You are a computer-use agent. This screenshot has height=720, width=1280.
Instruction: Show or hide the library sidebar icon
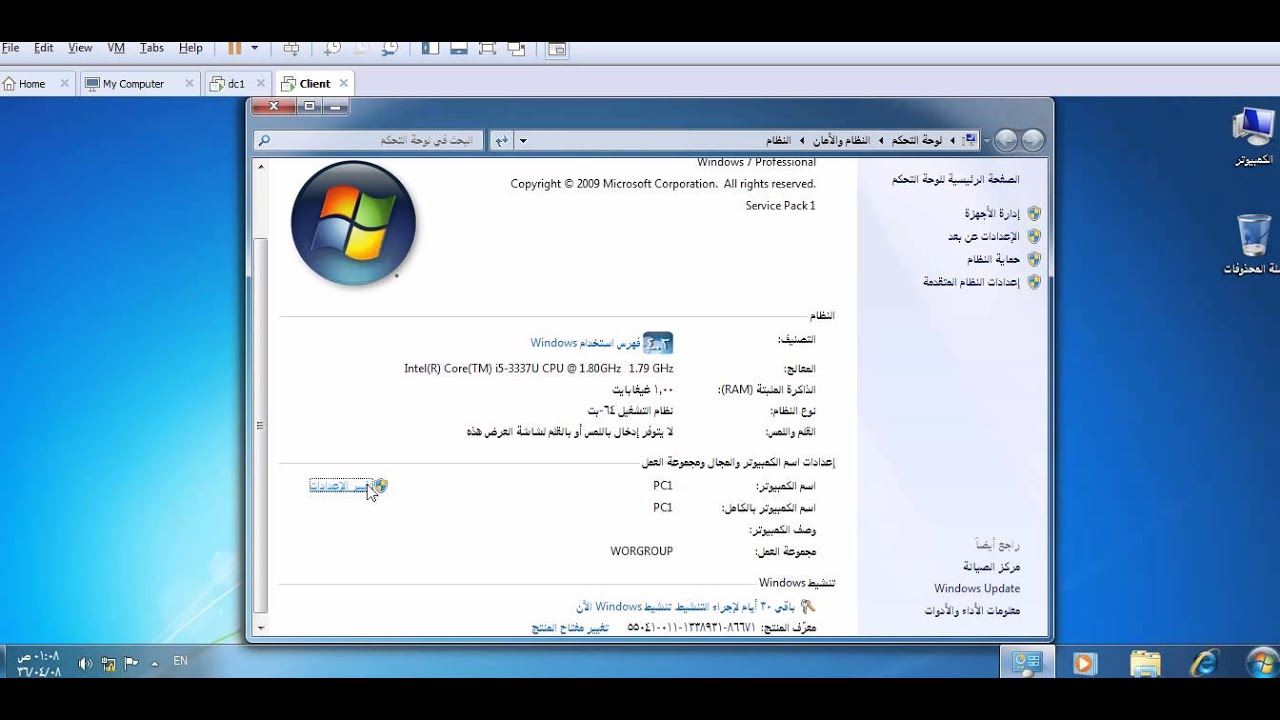431,48
